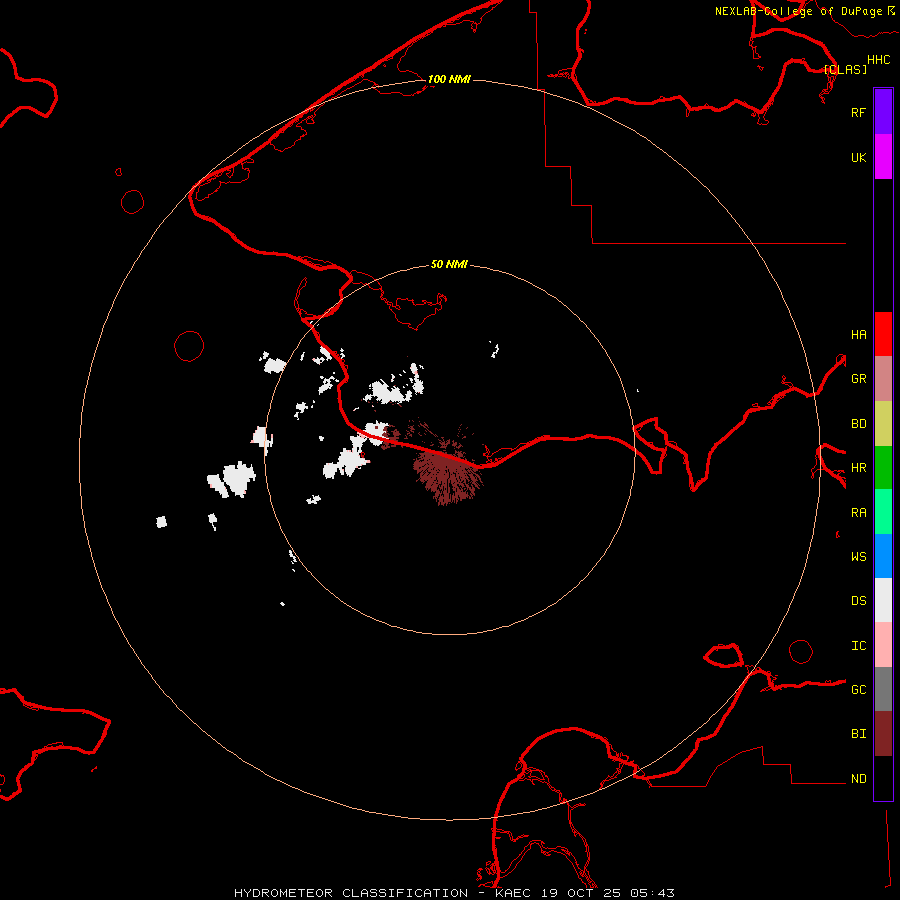Screen dimensions: 900x900
Task: Click the 50 NMI range ring label
Action: pyautogui.click(x=449, y=264)
